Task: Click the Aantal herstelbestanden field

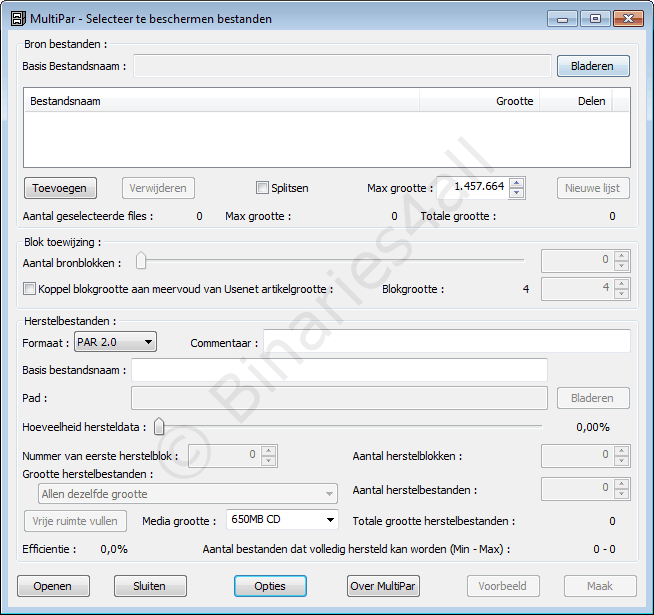Action: click(578, 489)
